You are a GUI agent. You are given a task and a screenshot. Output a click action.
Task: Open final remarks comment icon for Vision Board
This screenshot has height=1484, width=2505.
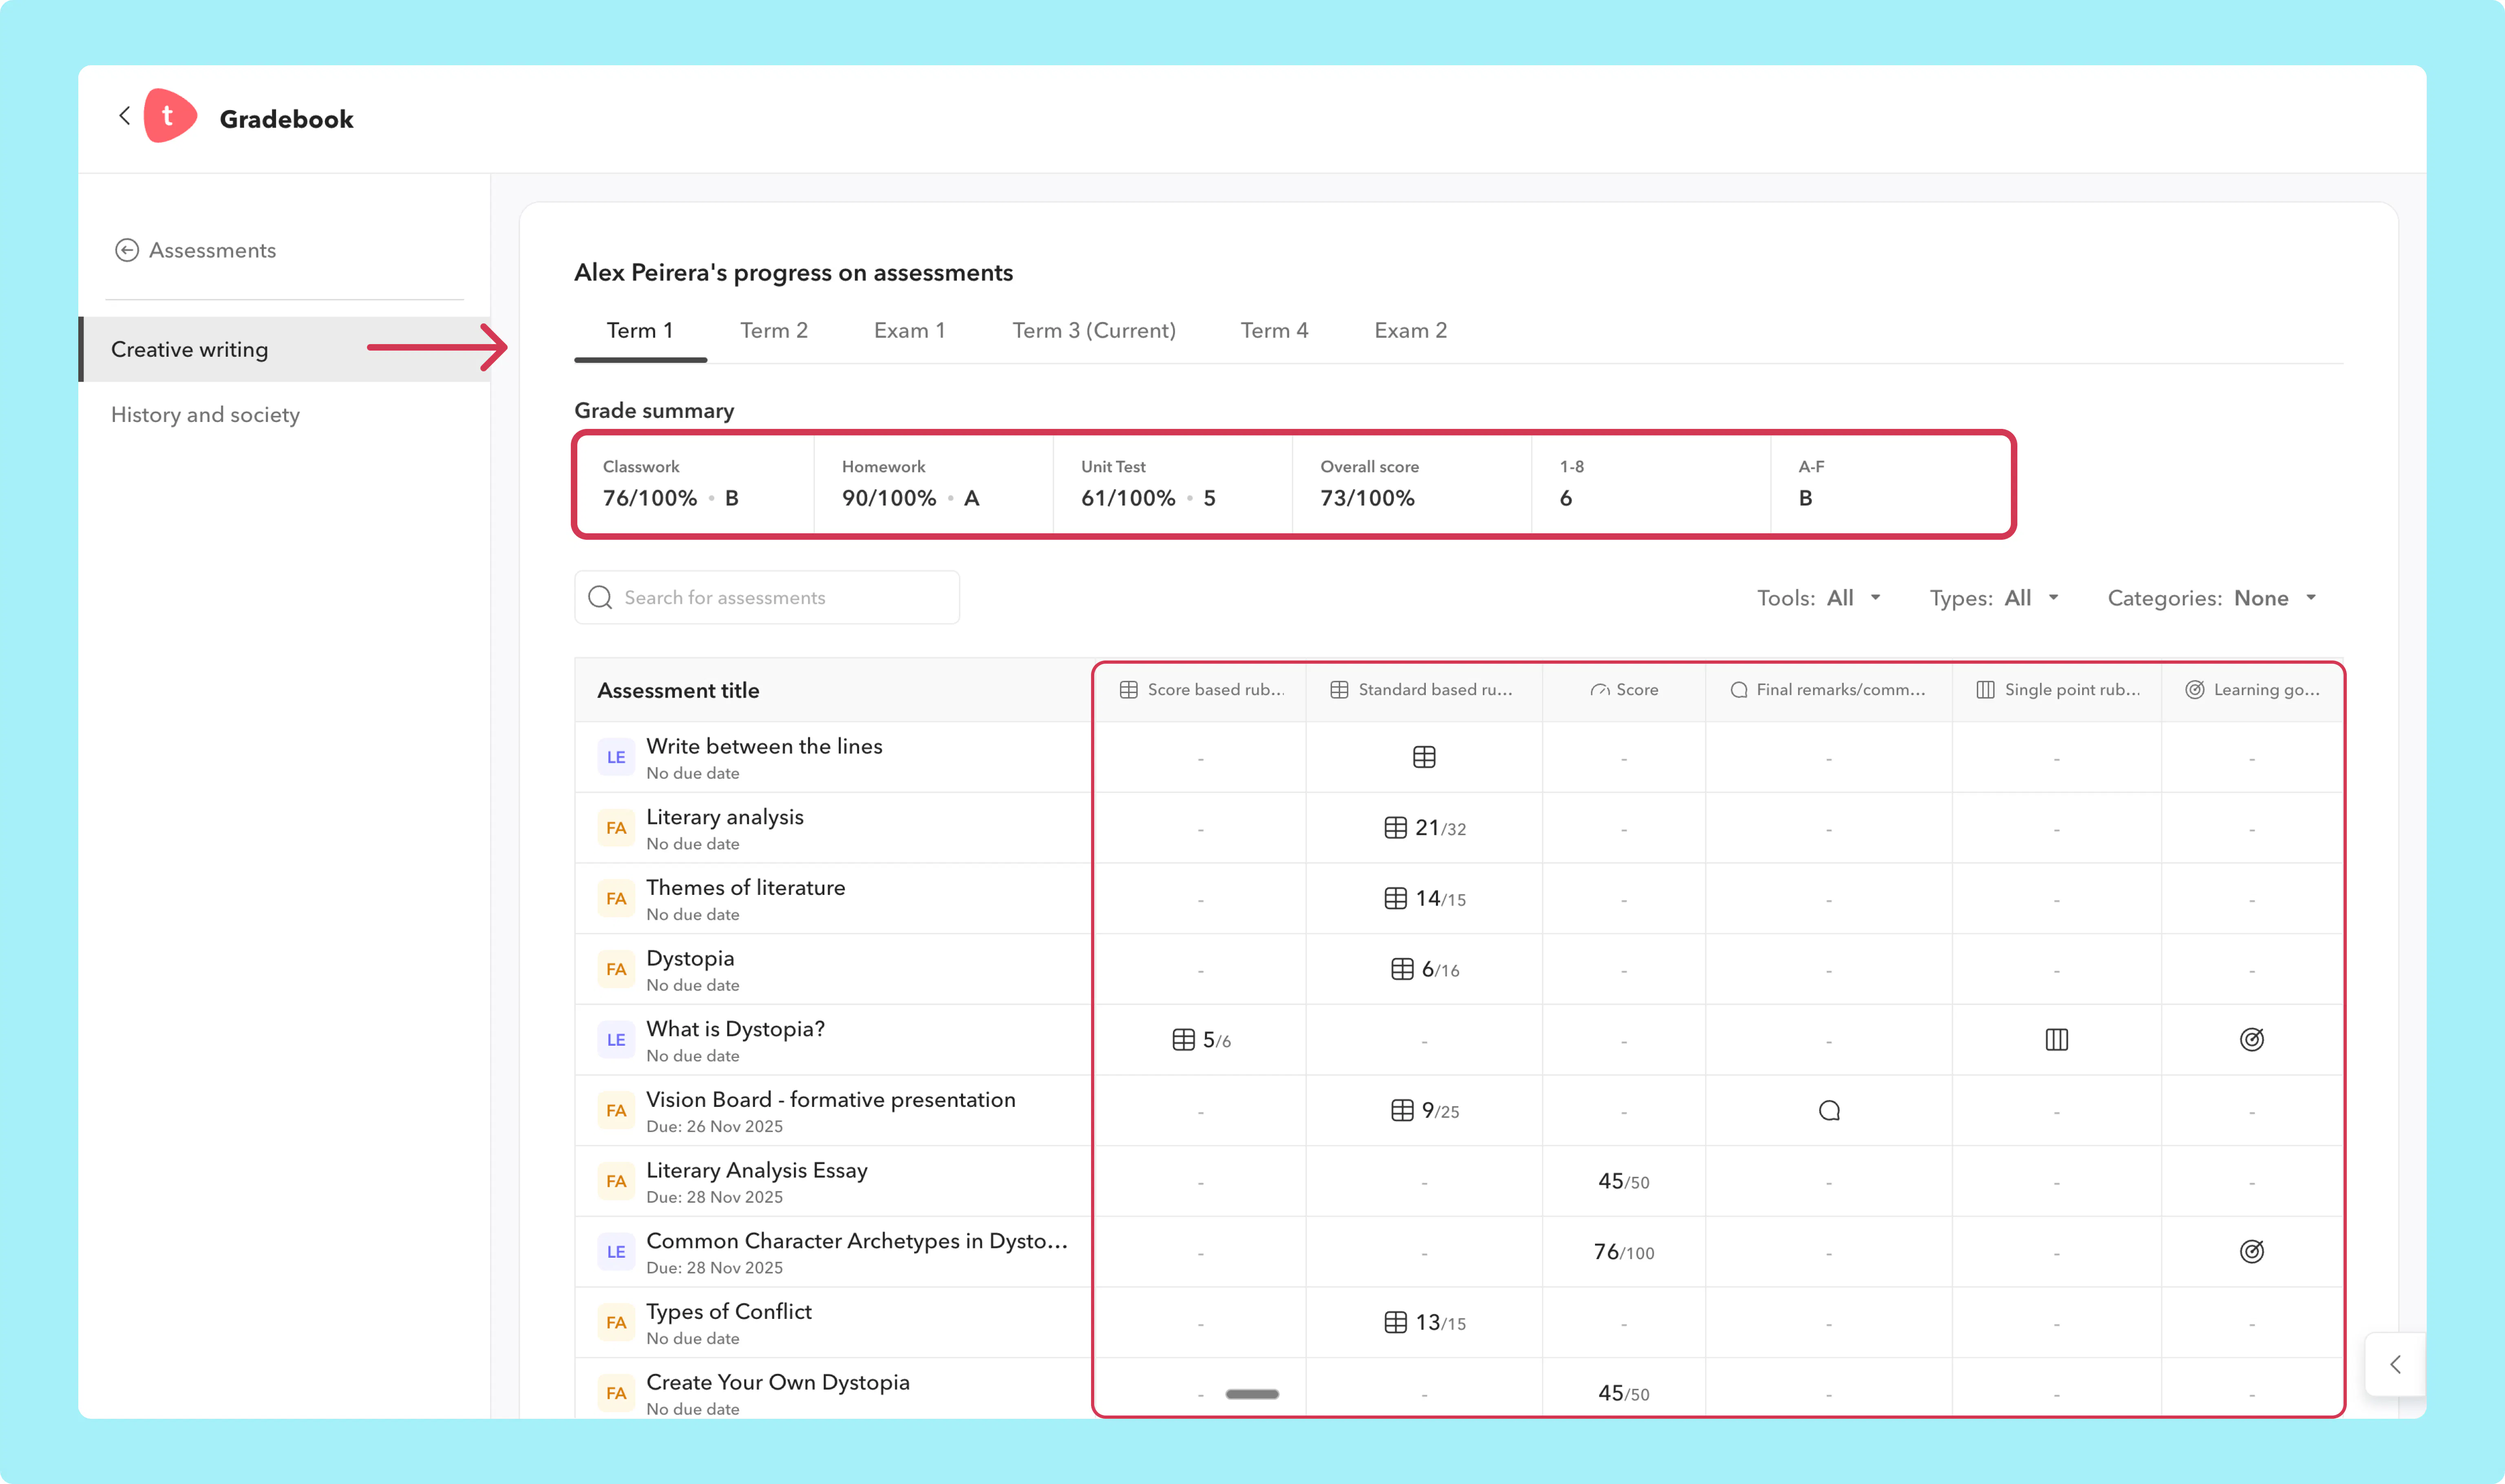1829,1111
